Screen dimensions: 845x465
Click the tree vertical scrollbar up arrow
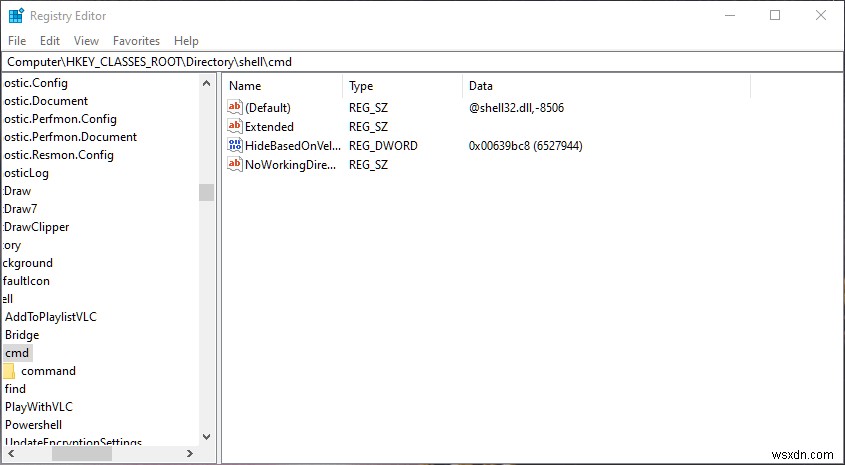point(206,83)
